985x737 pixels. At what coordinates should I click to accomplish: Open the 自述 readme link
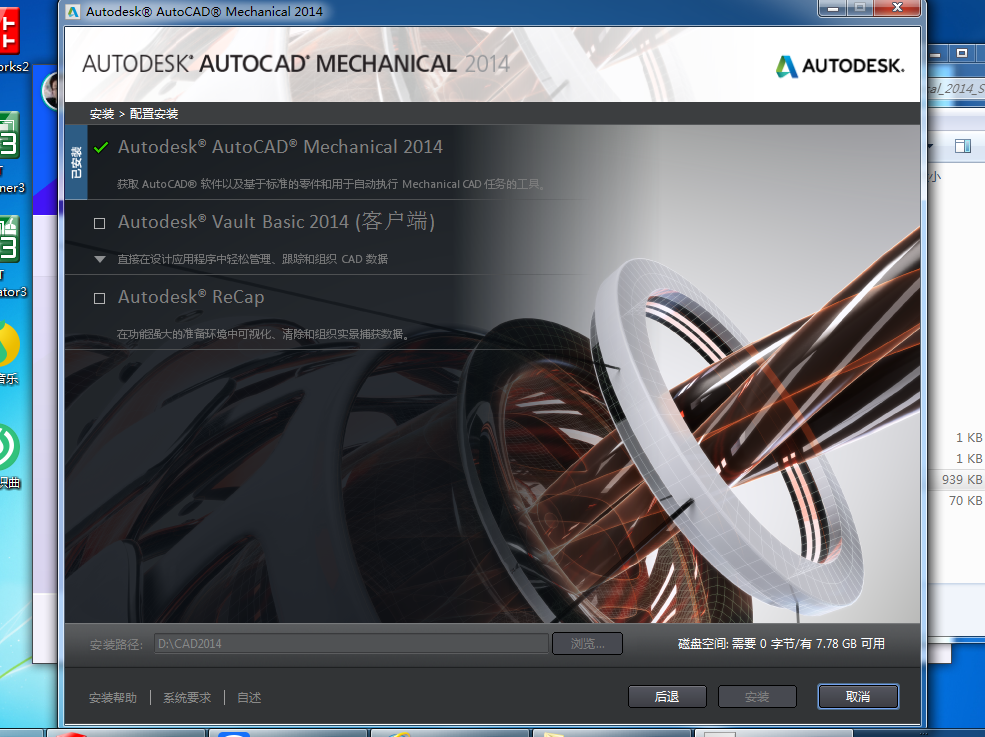249,697
